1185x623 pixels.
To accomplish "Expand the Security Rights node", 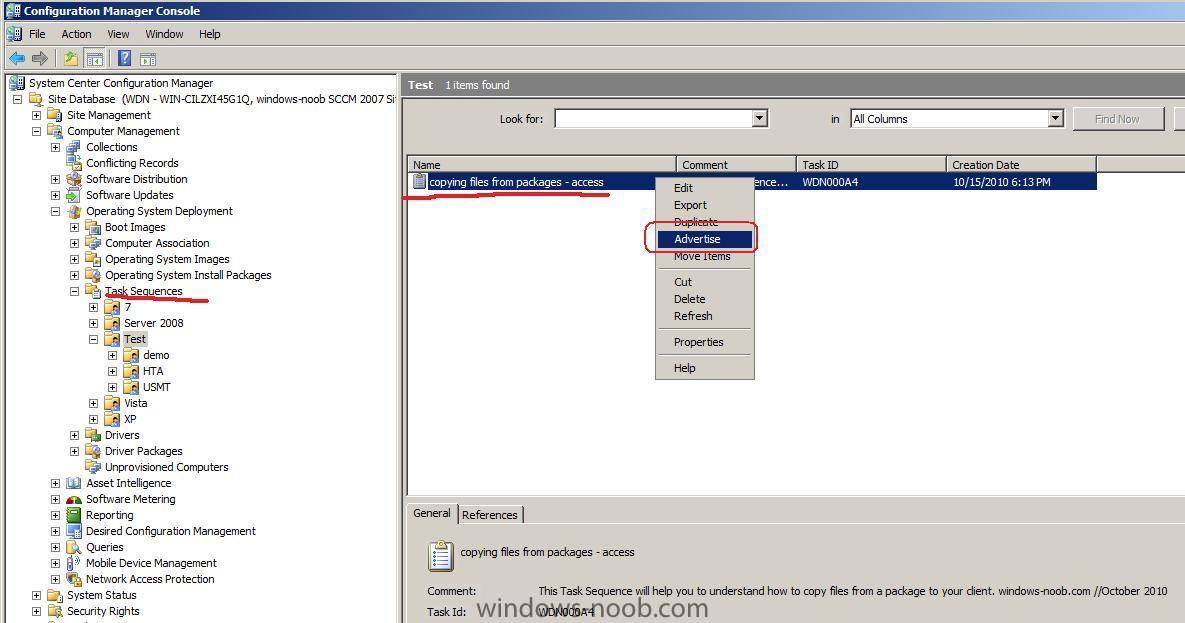I will point(36,612).
